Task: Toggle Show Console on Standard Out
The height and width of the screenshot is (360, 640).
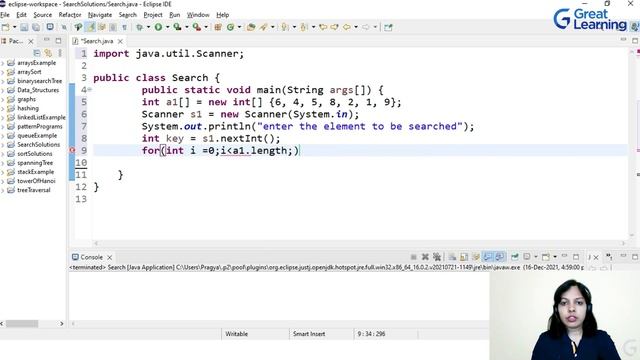Action: [x=487, y=257]
